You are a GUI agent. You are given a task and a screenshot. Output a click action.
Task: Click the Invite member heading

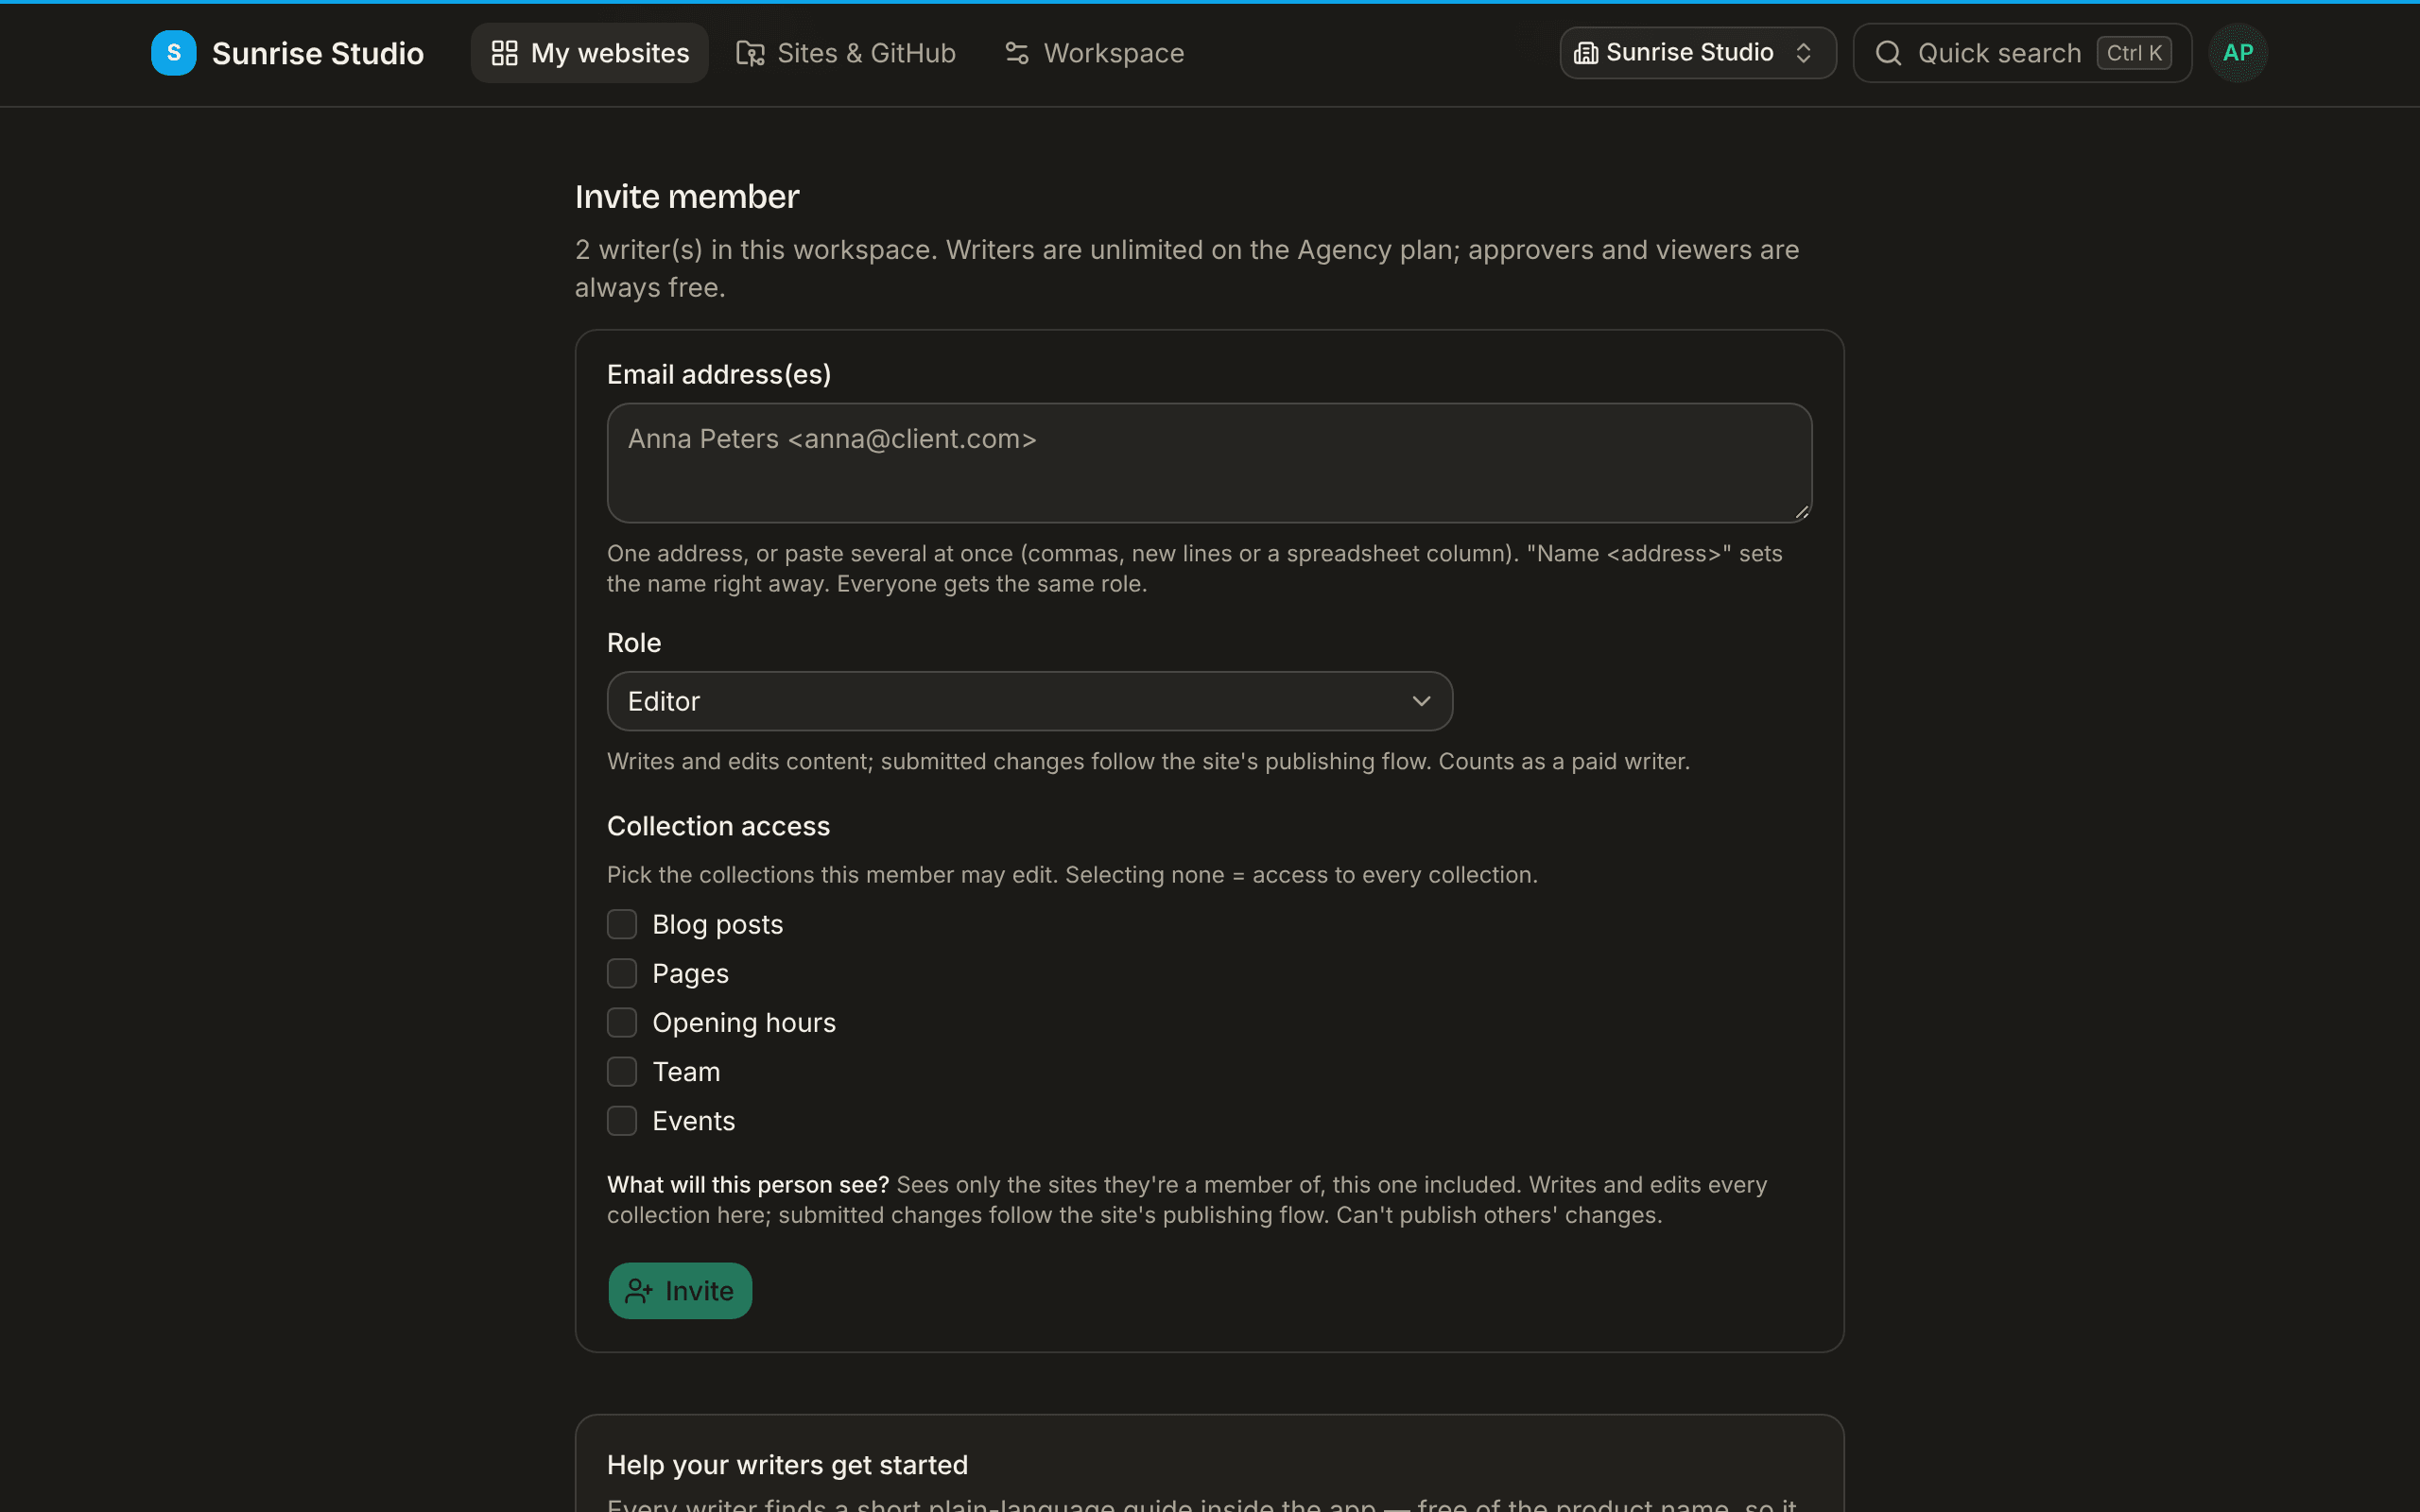[687, 197]
